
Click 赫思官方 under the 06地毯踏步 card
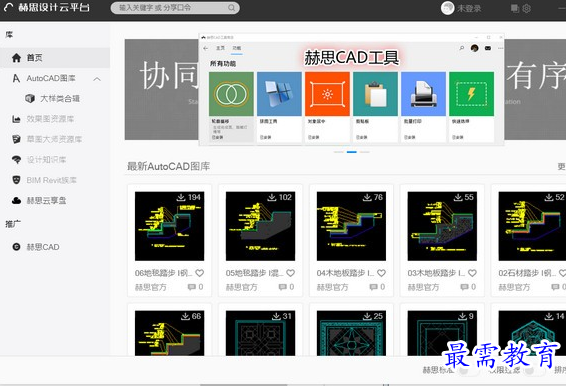coord(151,287)
